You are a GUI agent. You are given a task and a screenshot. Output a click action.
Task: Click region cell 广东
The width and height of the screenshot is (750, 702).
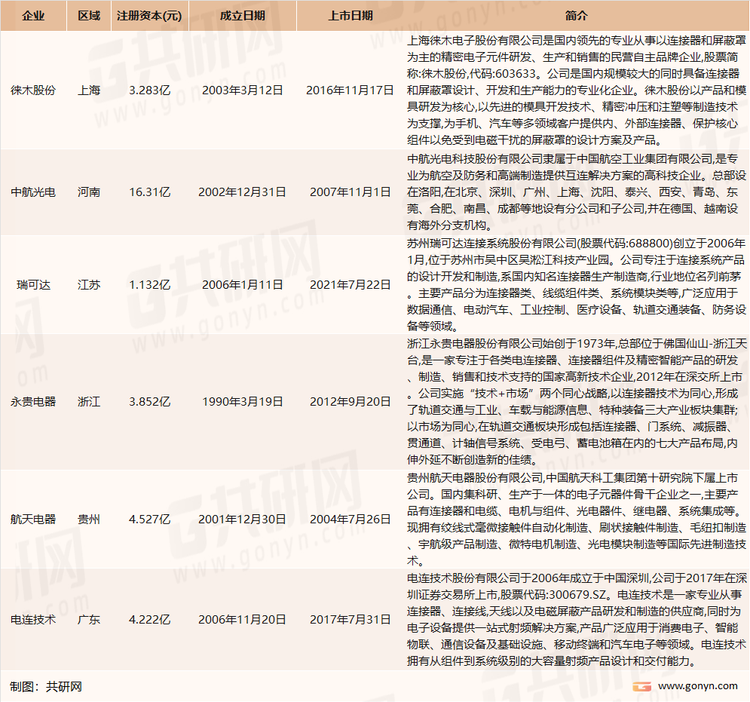[x=89, y=620]
